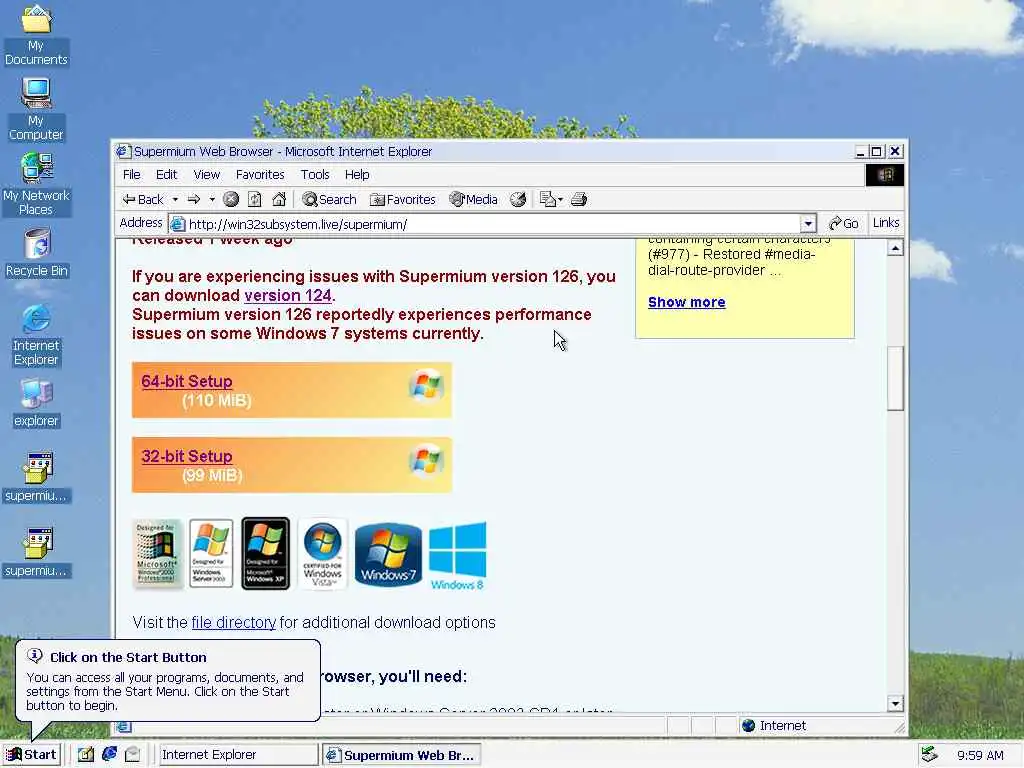Open the Search pane from toolbar

pyautogui.click(x=330, y=200)
